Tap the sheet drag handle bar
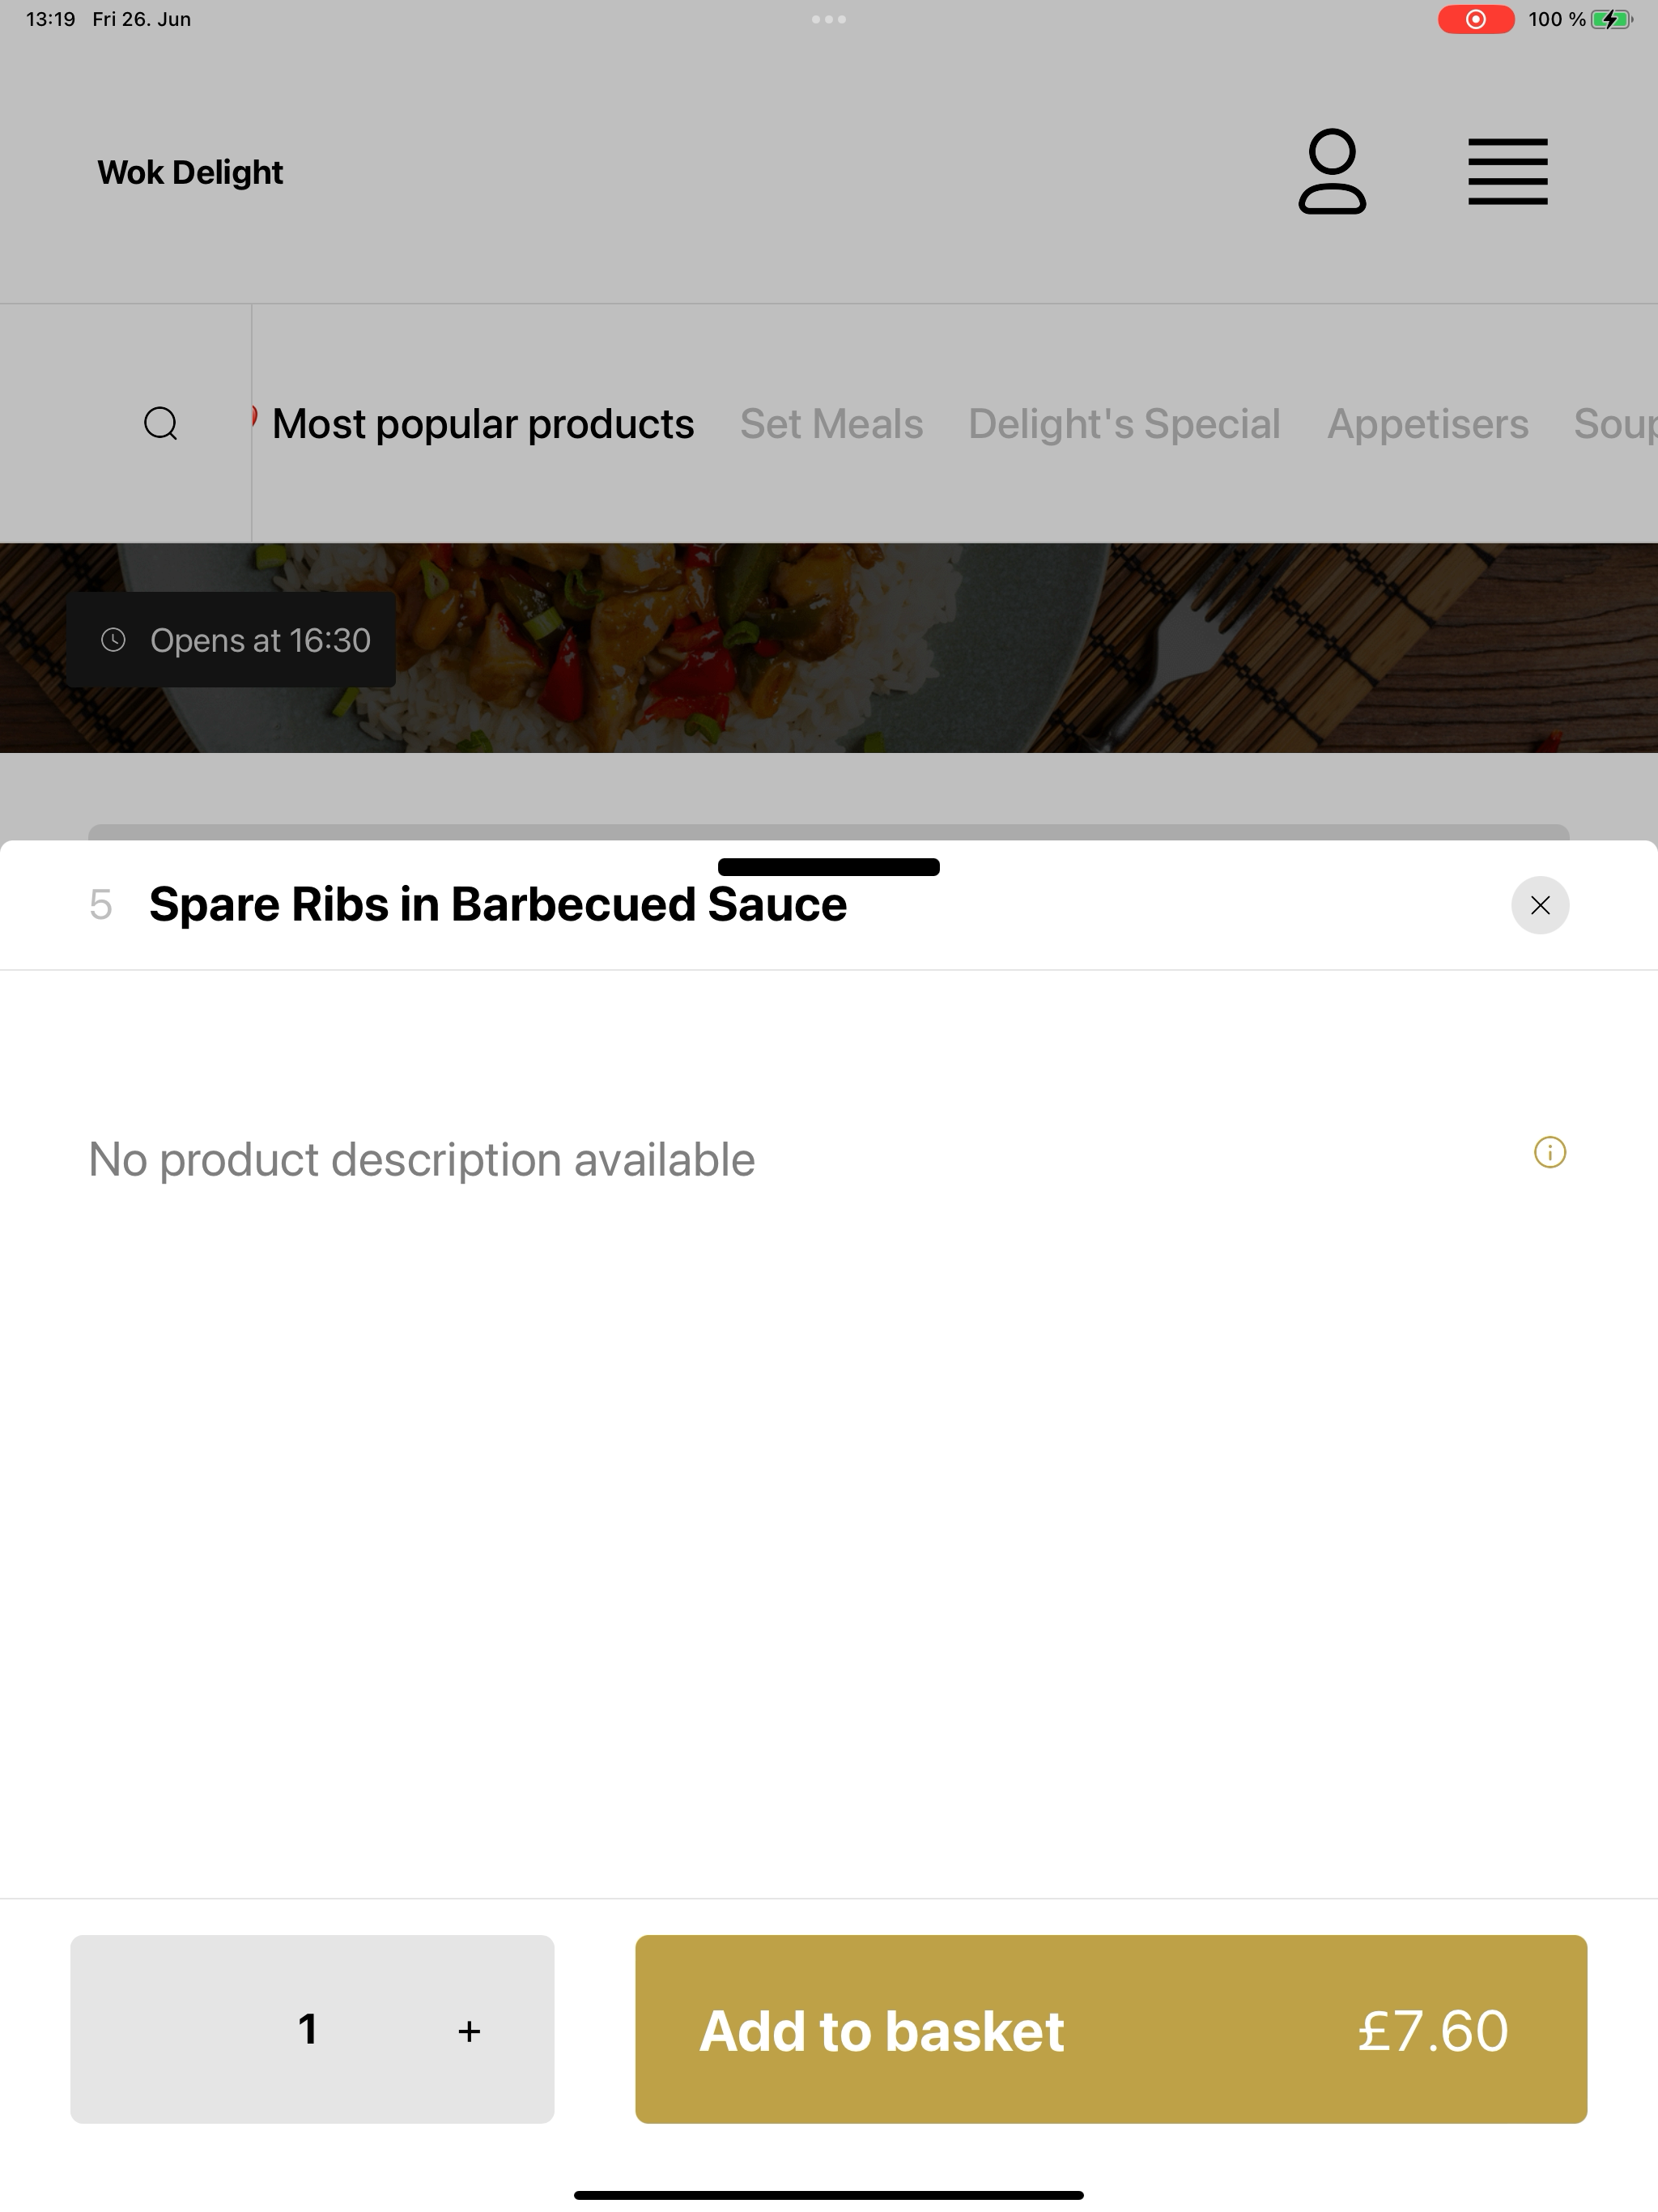The width and height of the screenshot is (1658, 2212). click(829, 867)
